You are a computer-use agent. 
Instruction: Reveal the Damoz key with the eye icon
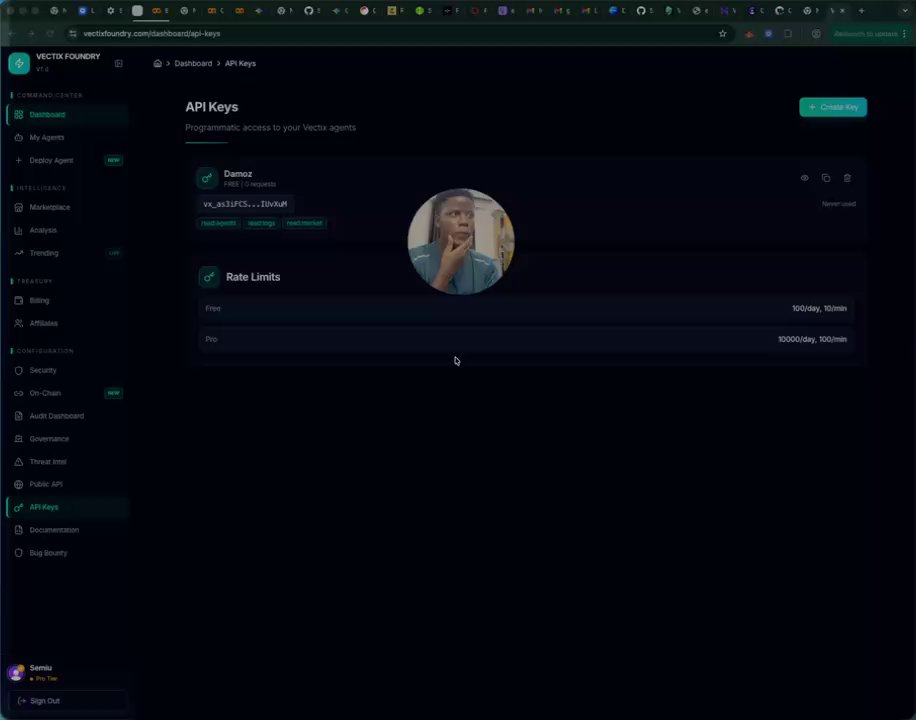804,178
